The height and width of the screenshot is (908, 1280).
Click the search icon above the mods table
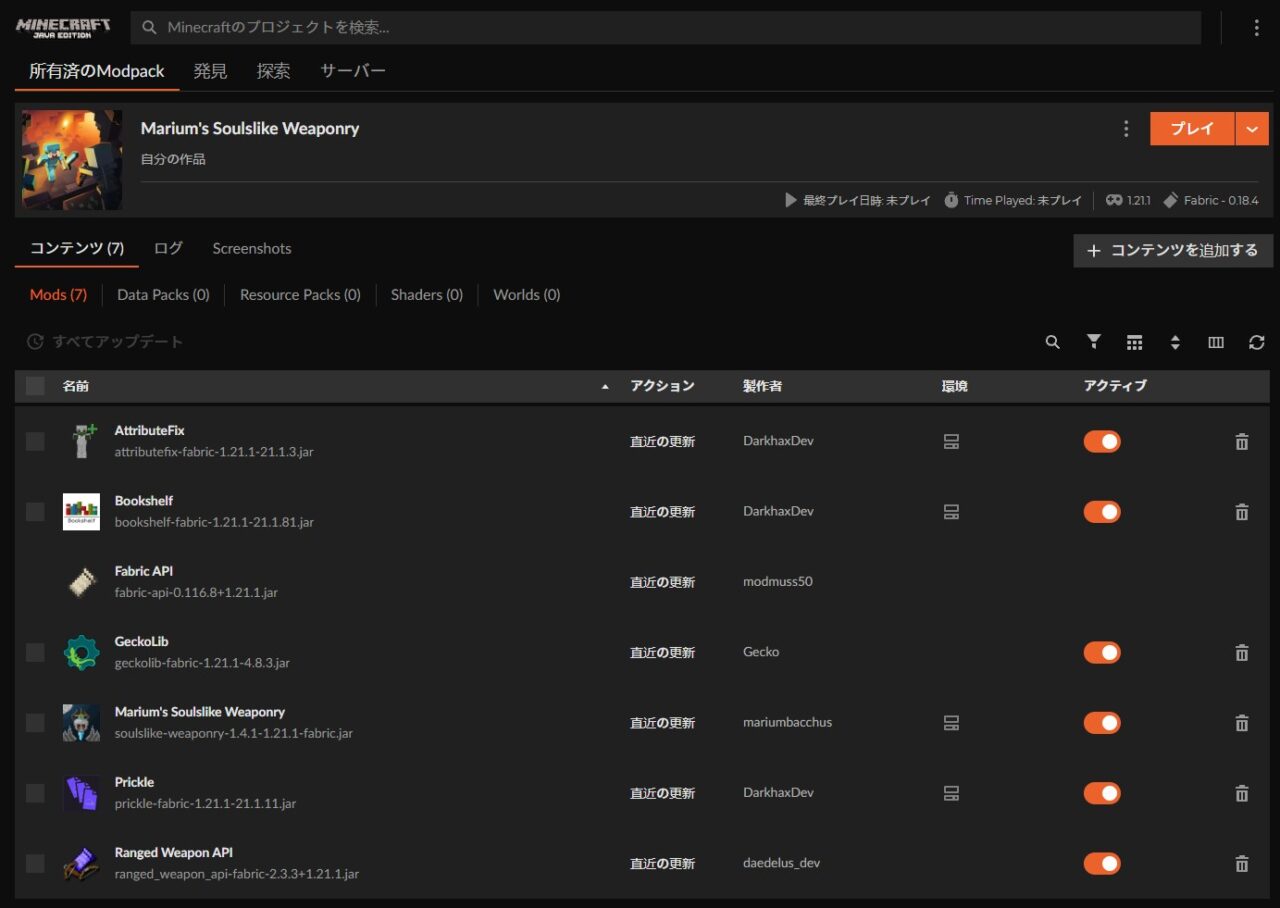click(x=1052, y=342)
